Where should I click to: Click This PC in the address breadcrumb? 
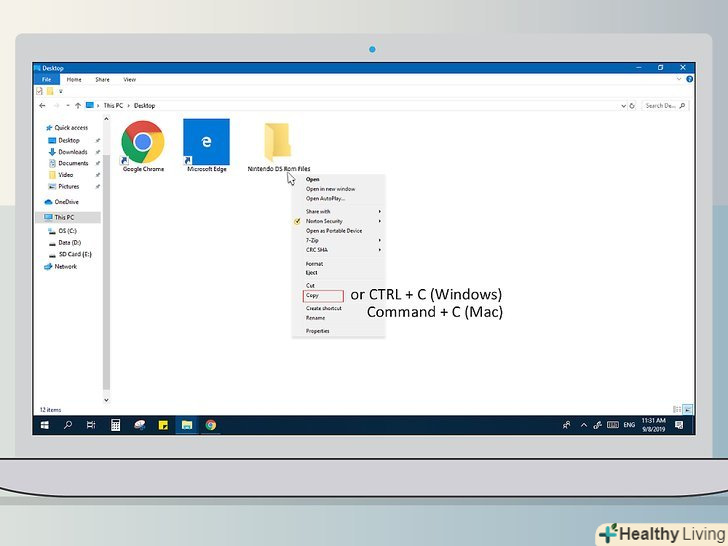coord(113,106)
